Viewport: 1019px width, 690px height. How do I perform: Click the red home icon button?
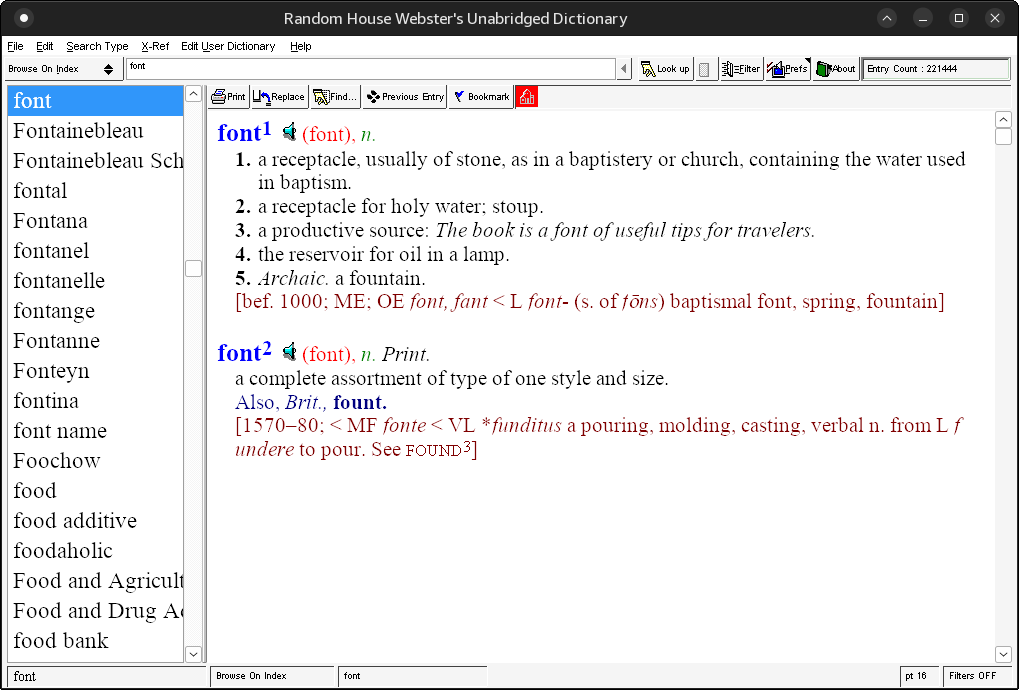pyautogui.click(x=526, y=97)
